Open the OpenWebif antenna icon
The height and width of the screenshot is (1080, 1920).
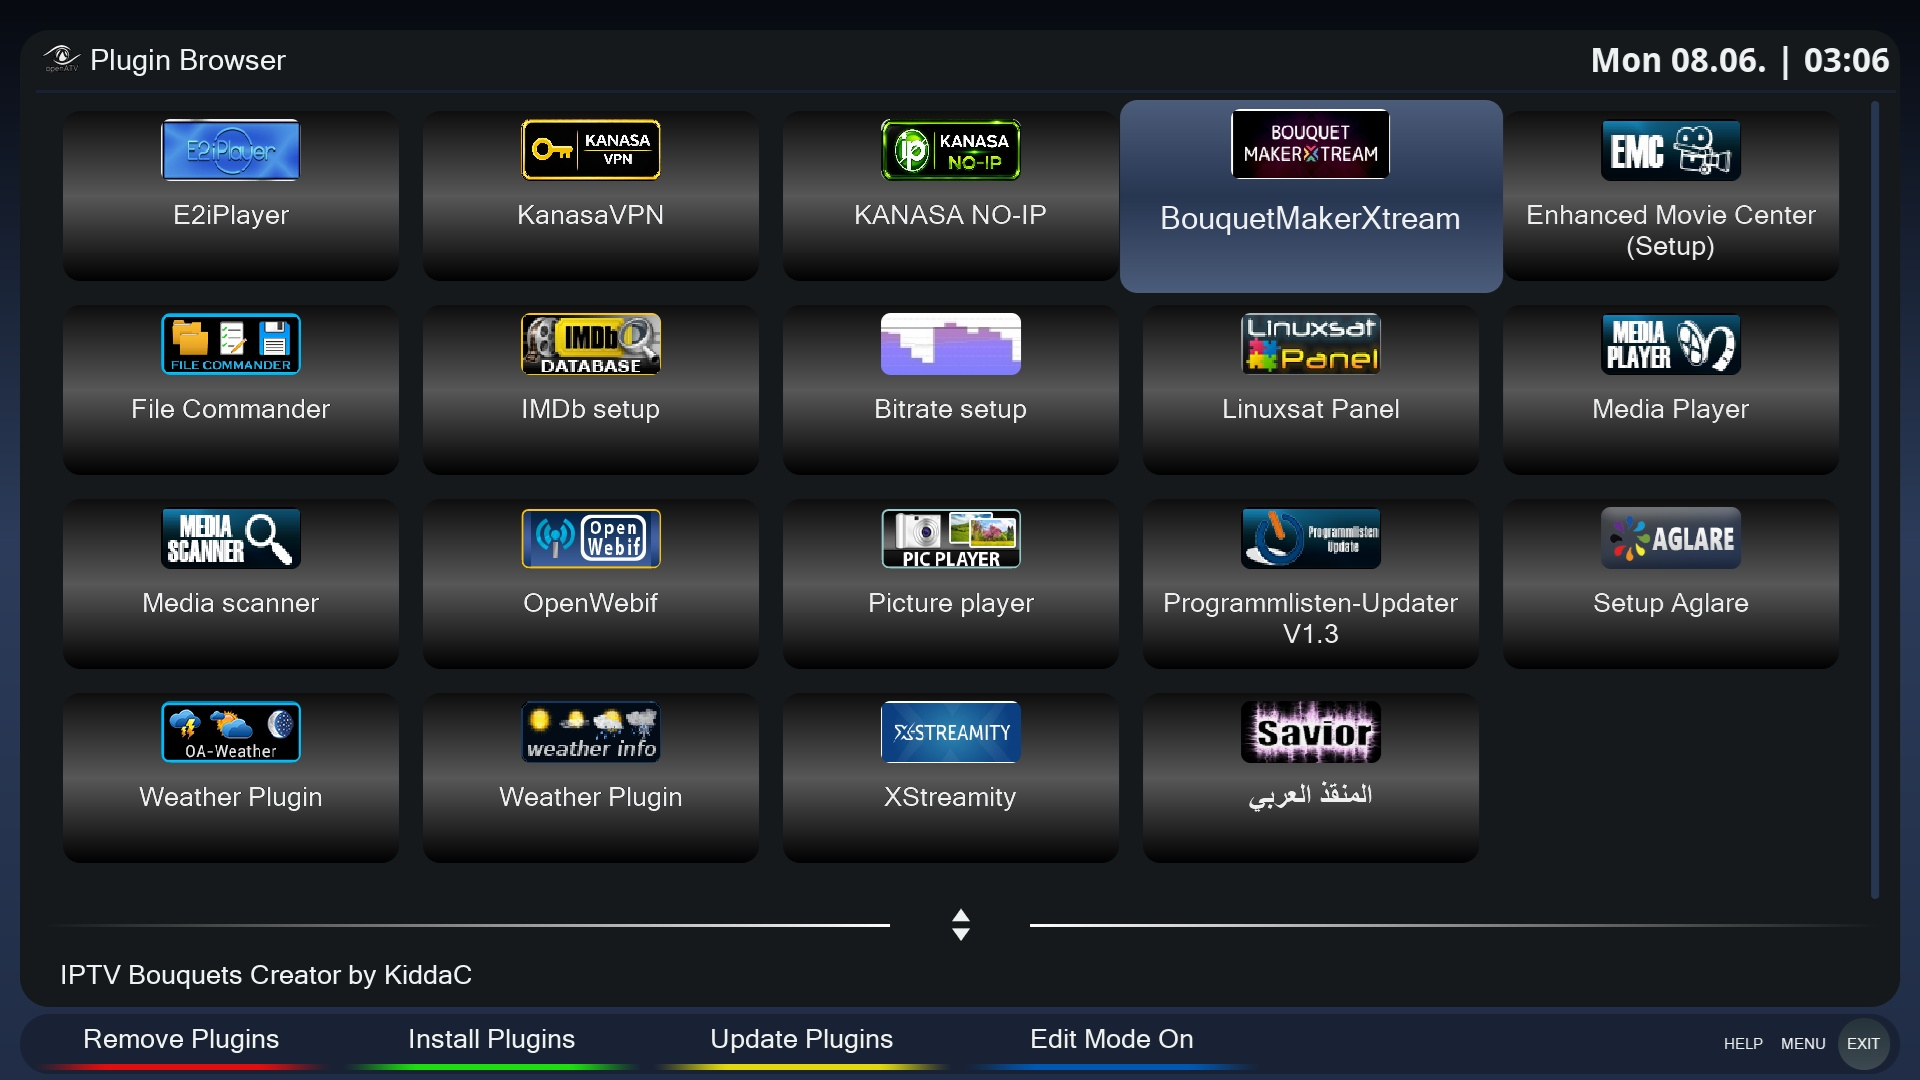(x=591, y=538)
